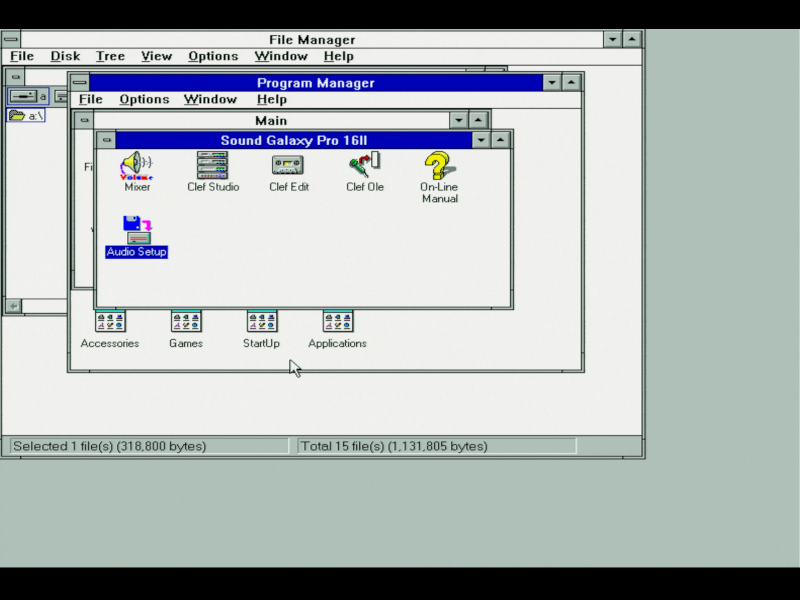800x600 pixels.
Task: Open Main window control menu box
Action: [84, 120]
